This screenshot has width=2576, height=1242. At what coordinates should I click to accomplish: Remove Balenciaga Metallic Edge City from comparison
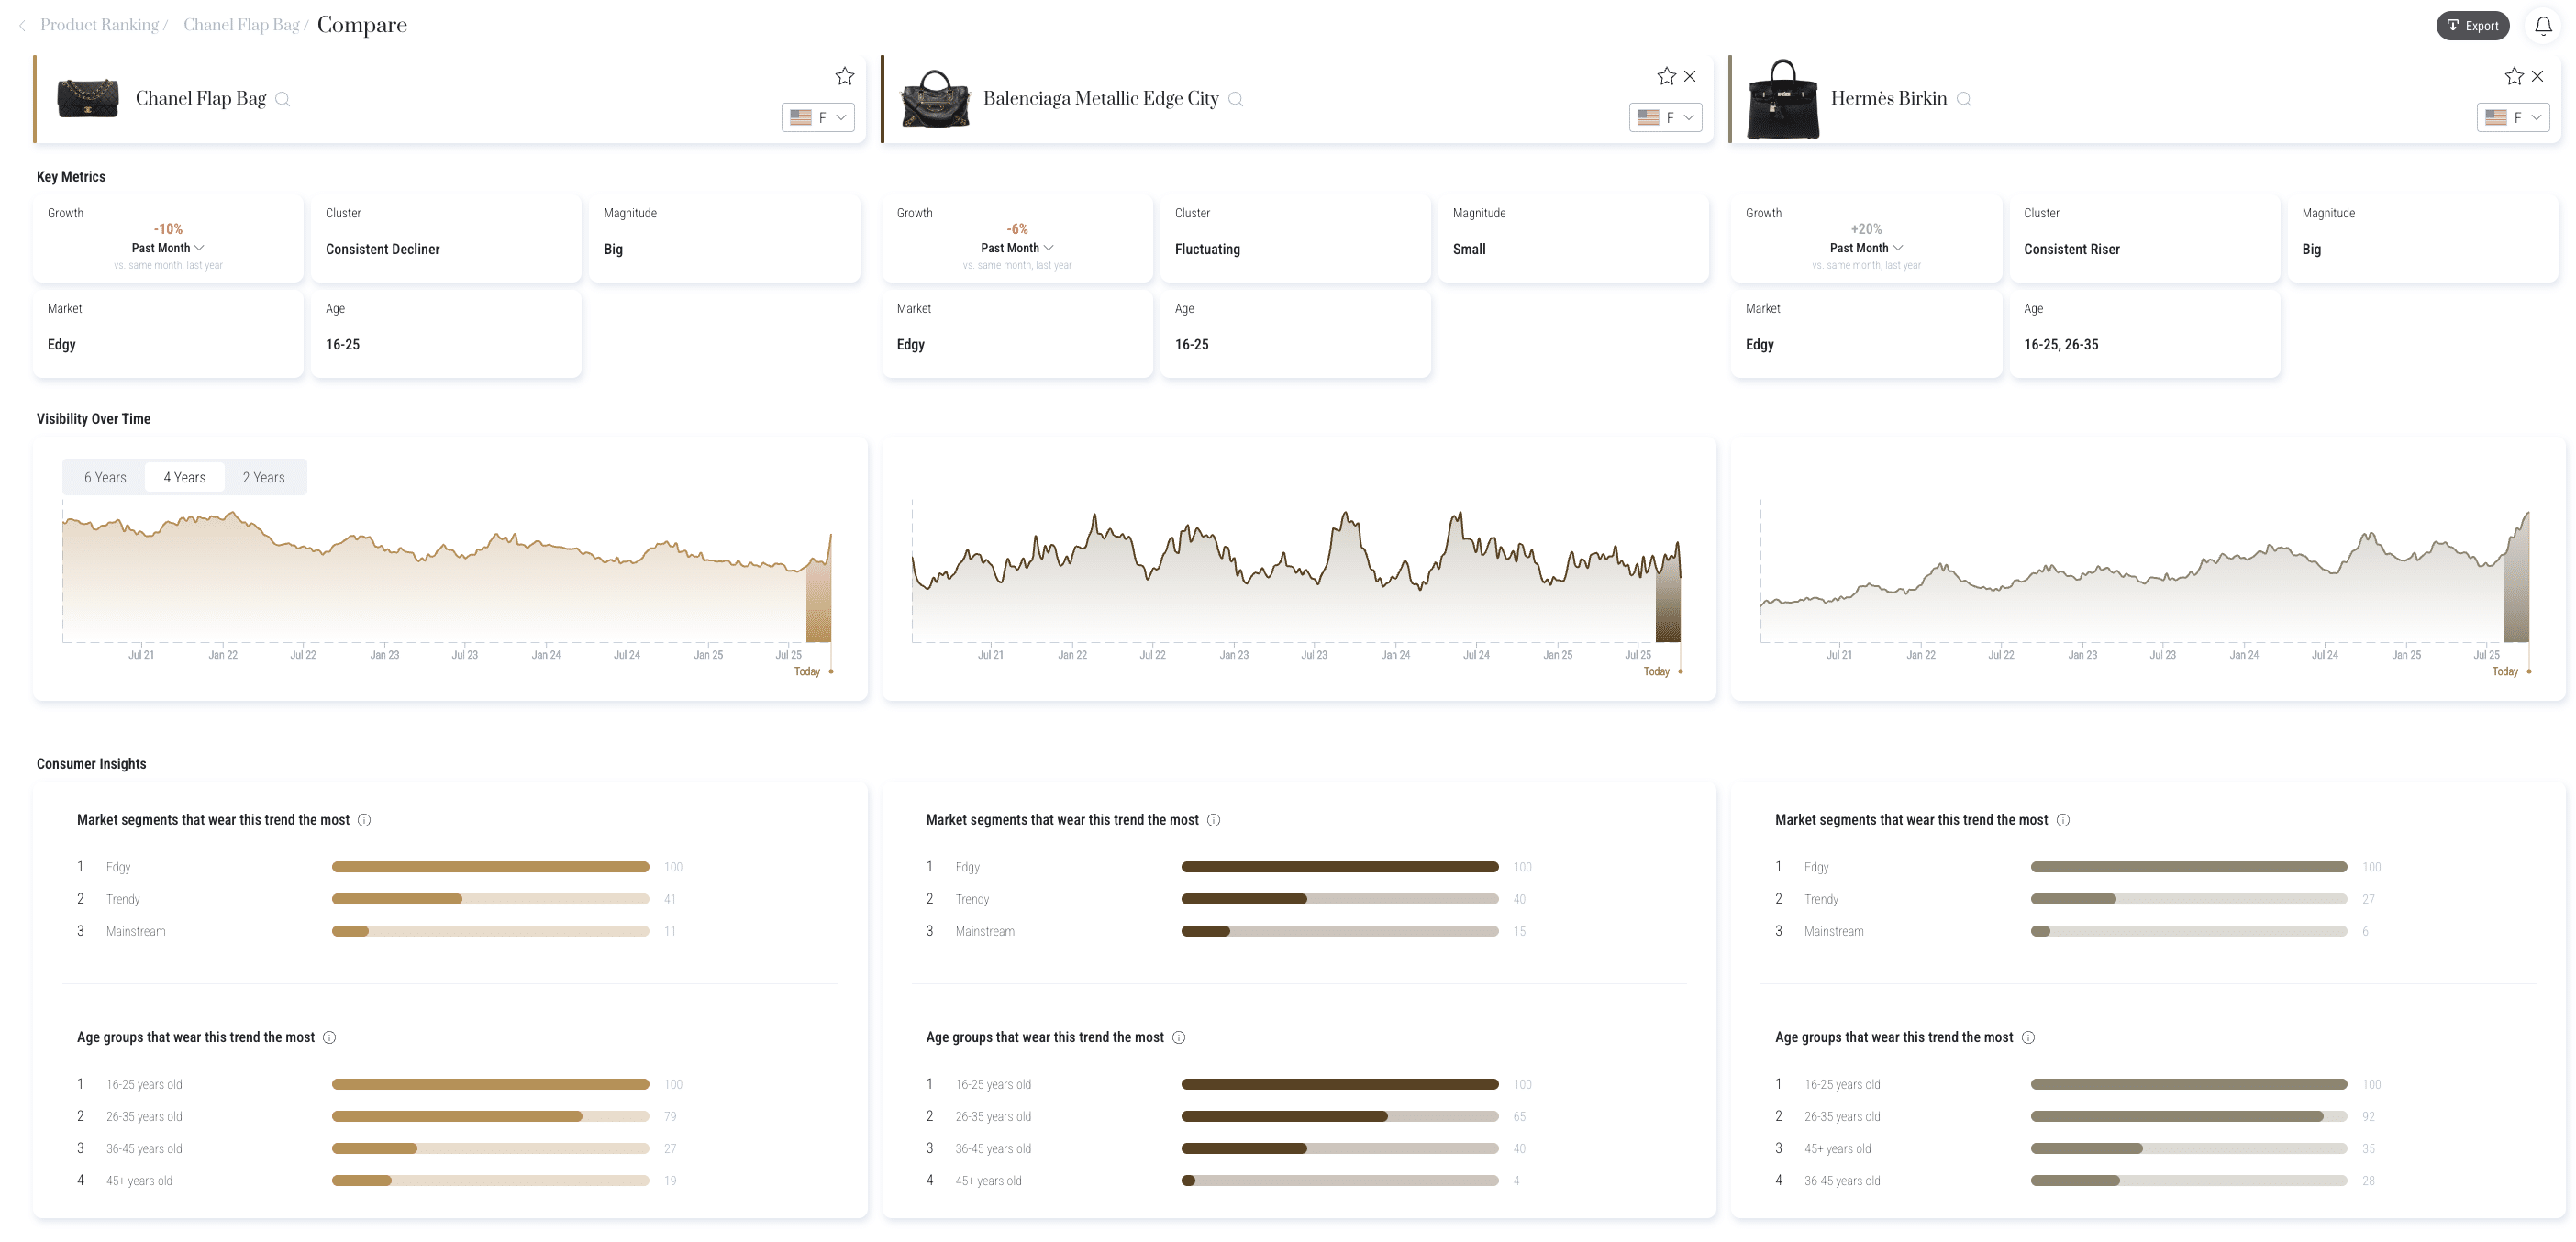(x=1690, y=76)
